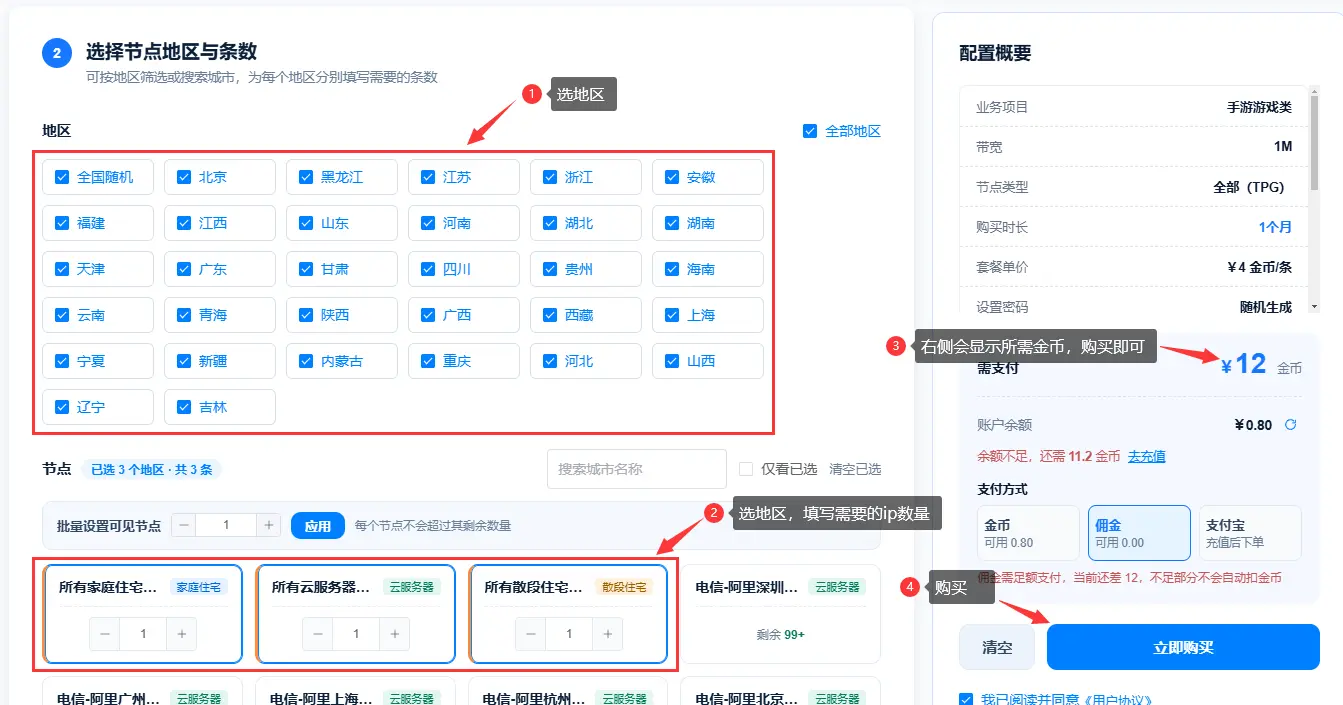Image resolution: width=1343 pixels, height=705 pixels.
Task: Focus the 搜索城市名称 search field
Action: point(637,469)
